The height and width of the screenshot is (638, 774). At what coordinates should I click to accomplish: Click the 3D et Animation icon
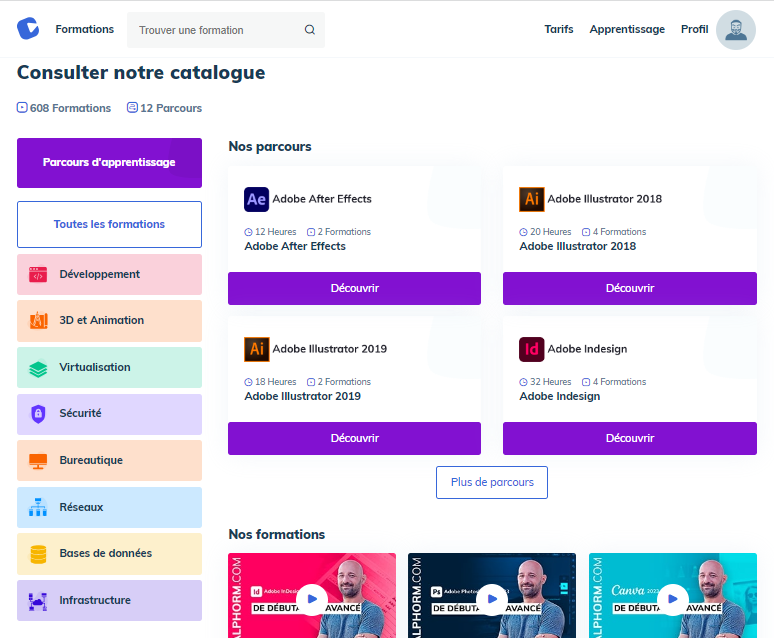pyautogui.click(x=38, y=320)
